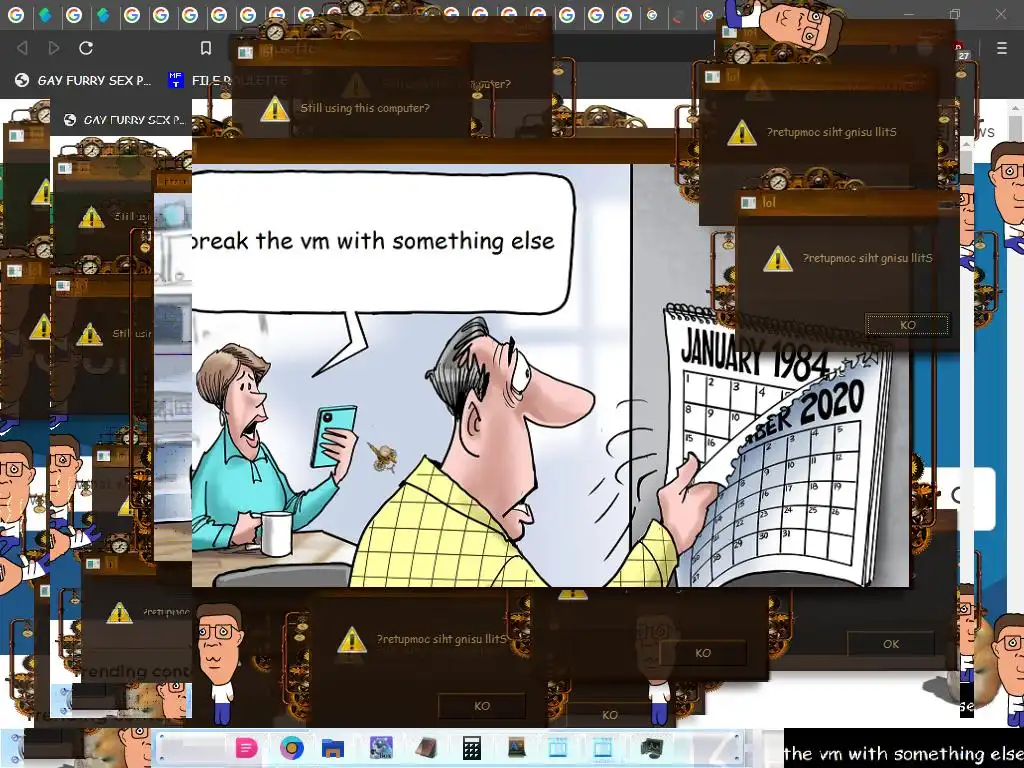Click the lol title above the KO dialog
This screenshot has width=1024, height=768.
pos(769,202)
